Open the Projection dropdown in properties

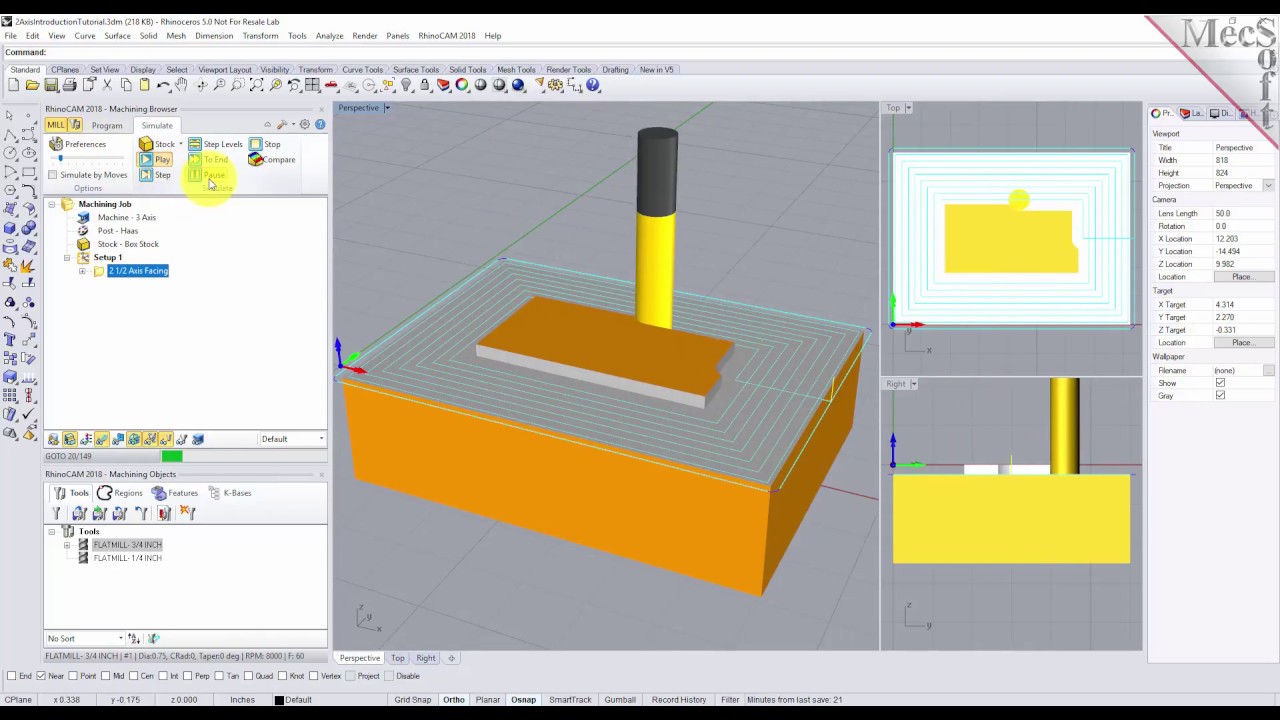(x=1268, y=186)
